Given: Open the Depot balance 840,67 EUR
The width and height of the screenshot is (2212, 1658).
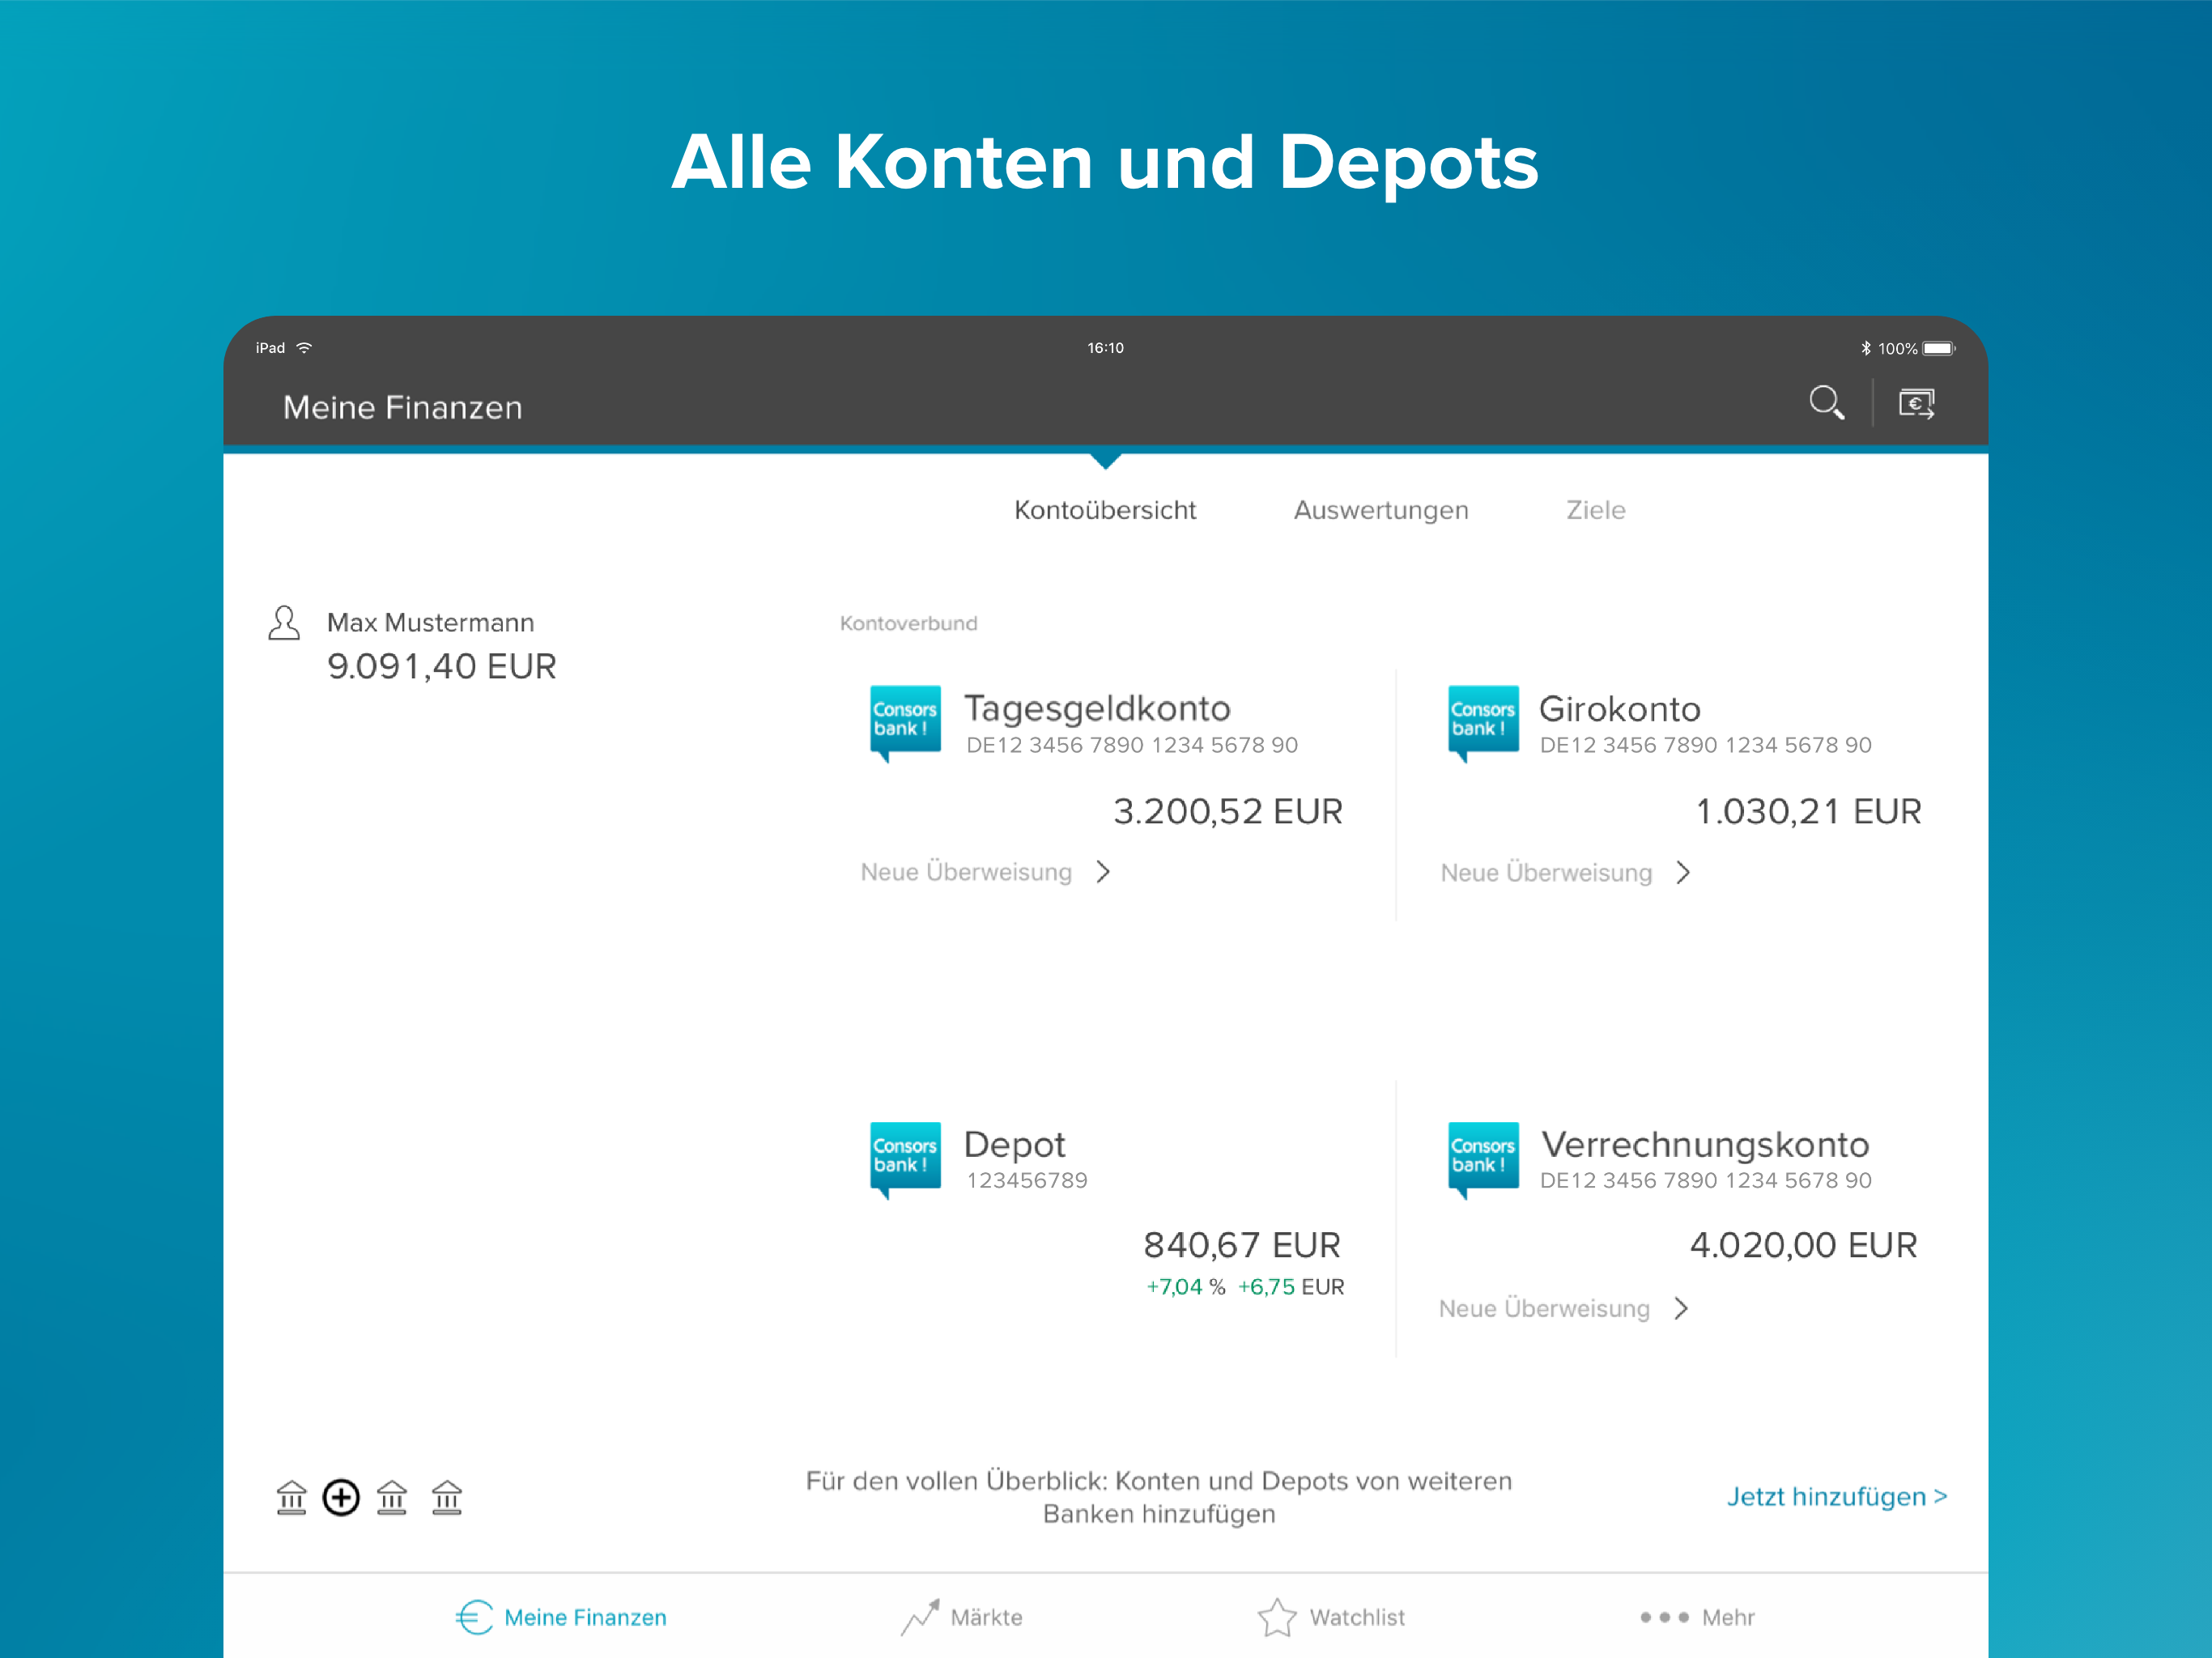Looking at the screenshot, I should (x=1241, y=1245).
